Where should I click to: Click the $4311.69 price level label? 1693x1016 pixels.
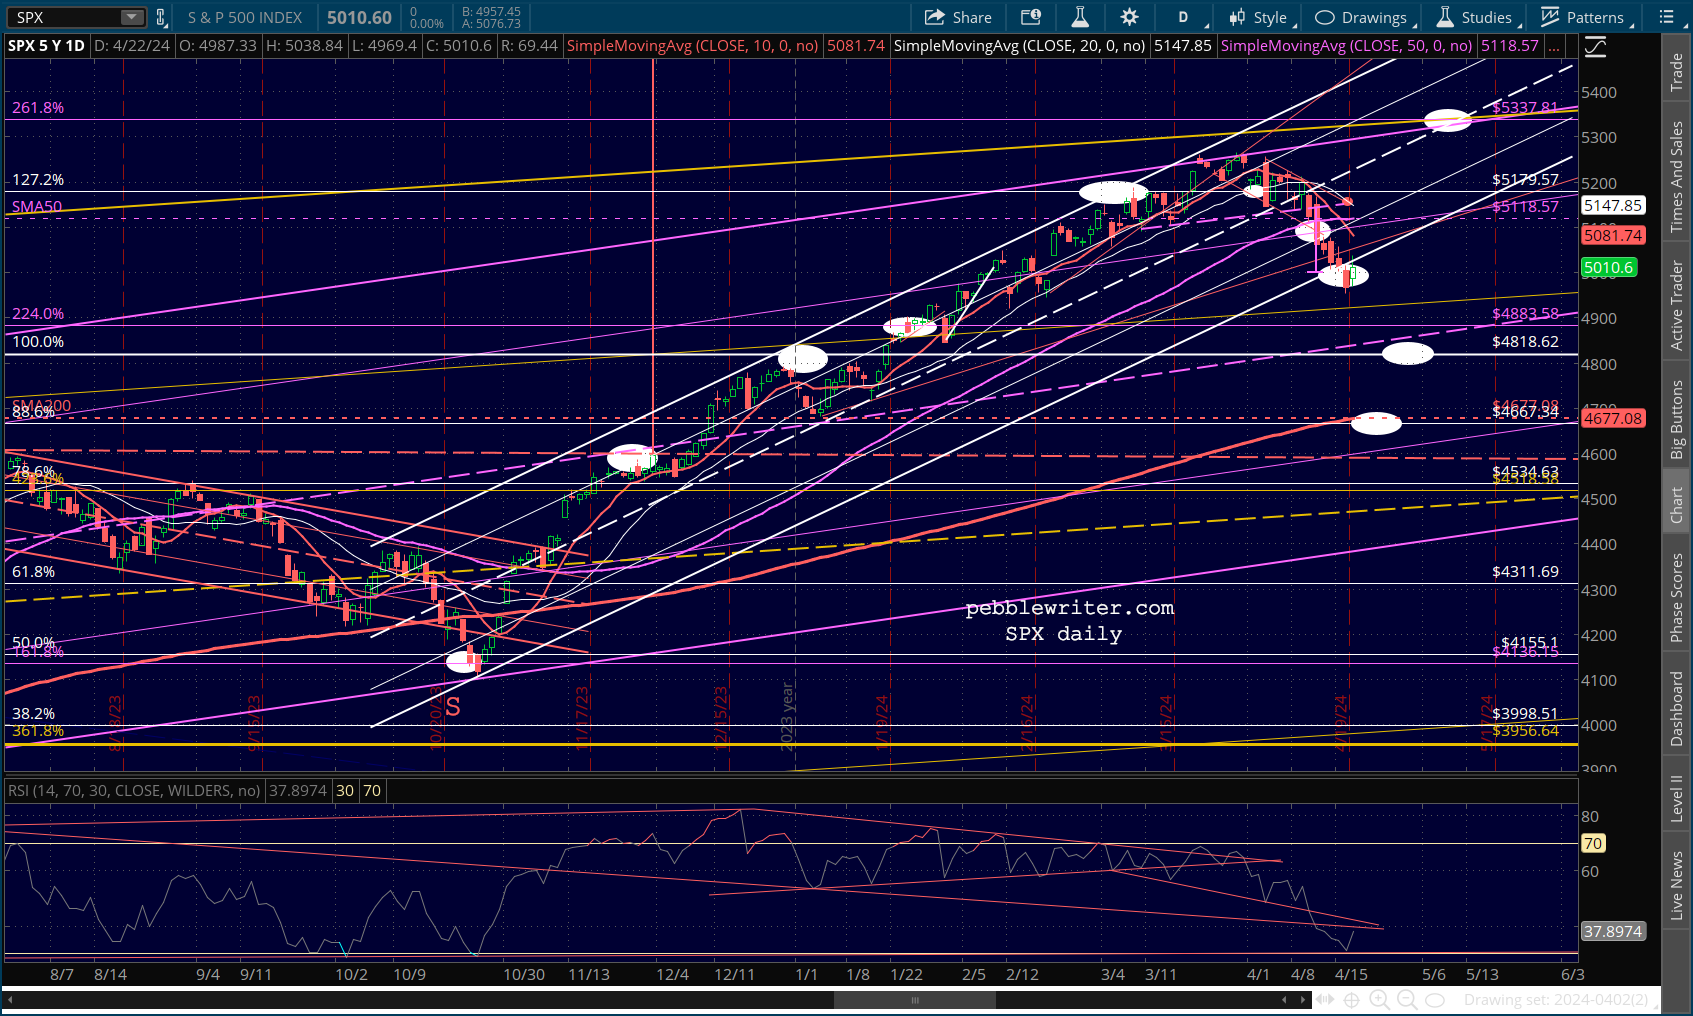click(1525, 572)
